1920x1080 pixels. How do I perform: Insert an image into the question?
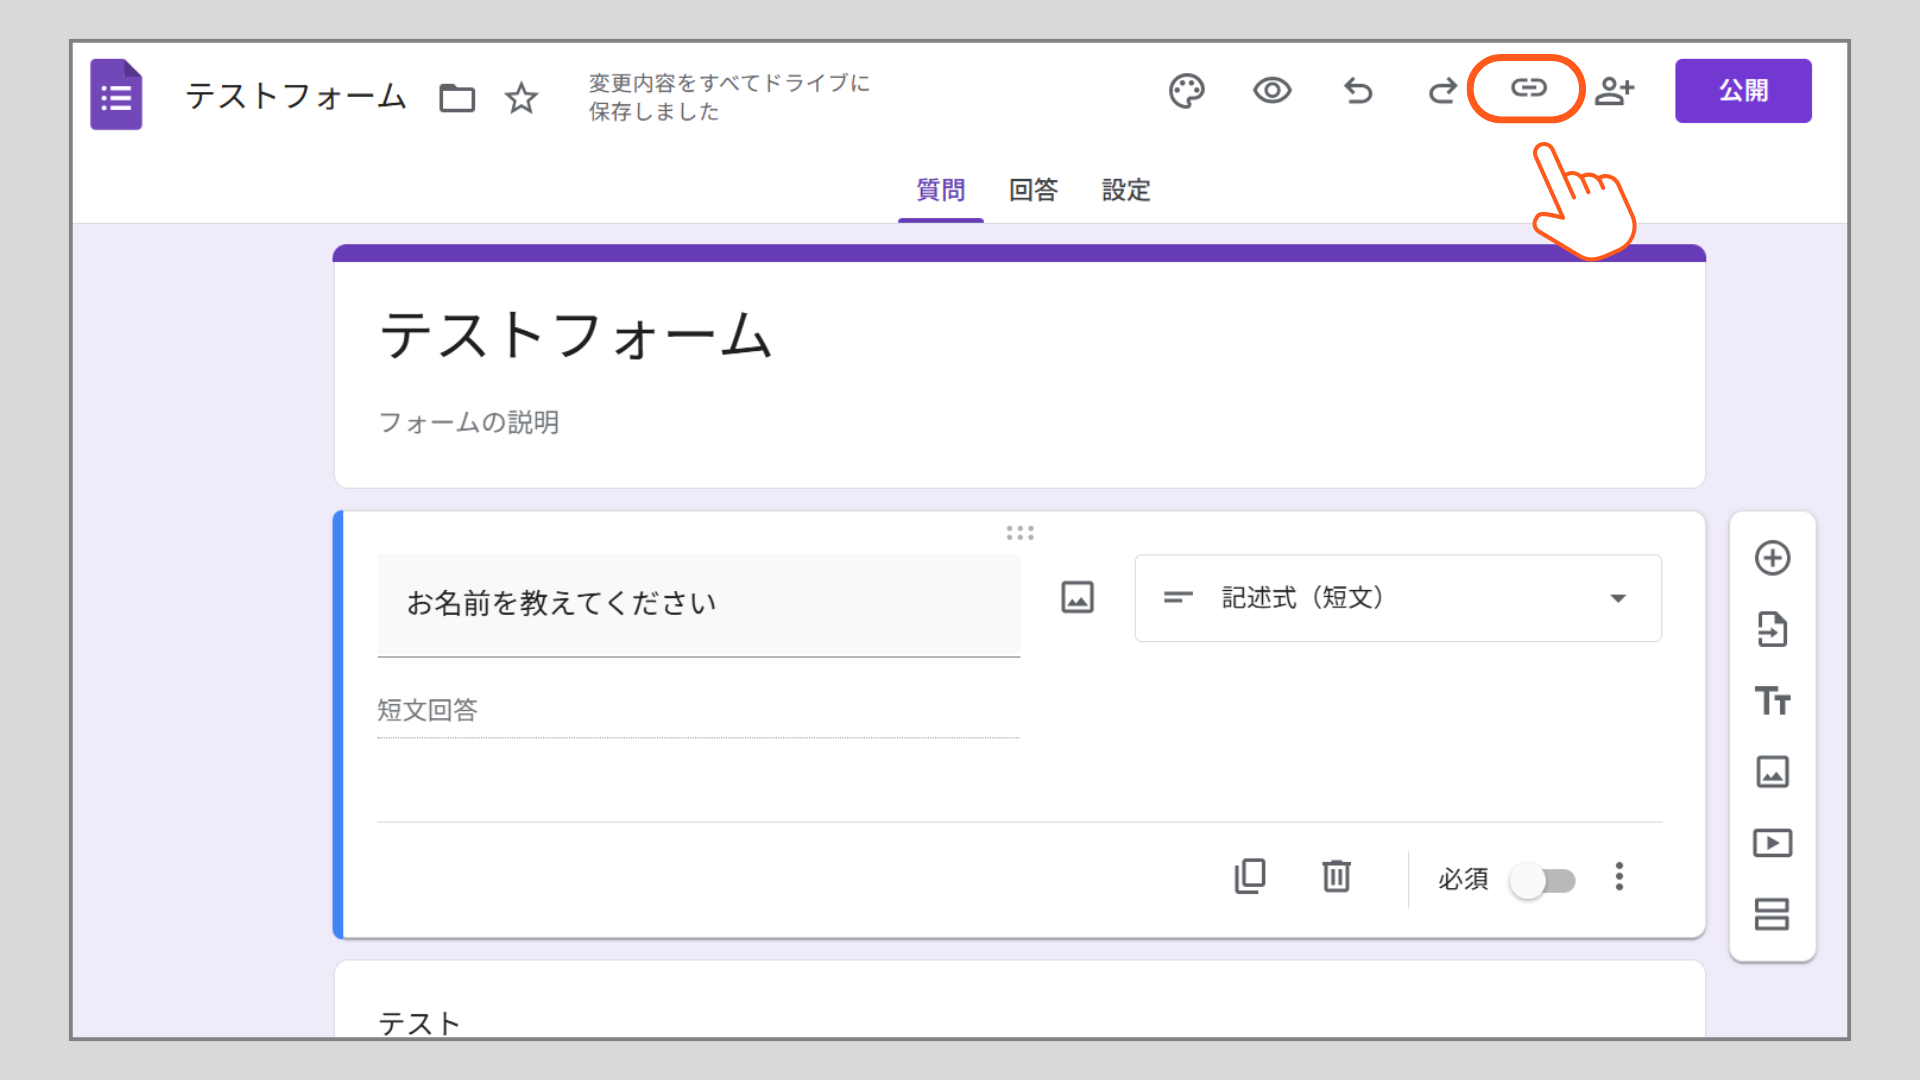point(1076,598)
